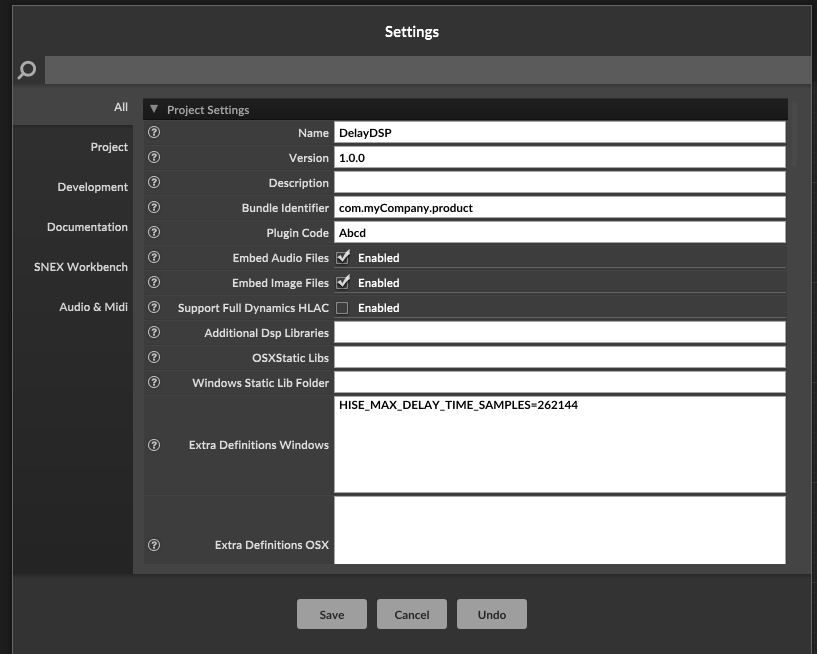Viewport: 817px width, 654px height.
Task: Open help for Additional Dsp Libraries
Action: click(x=154, y=332)
